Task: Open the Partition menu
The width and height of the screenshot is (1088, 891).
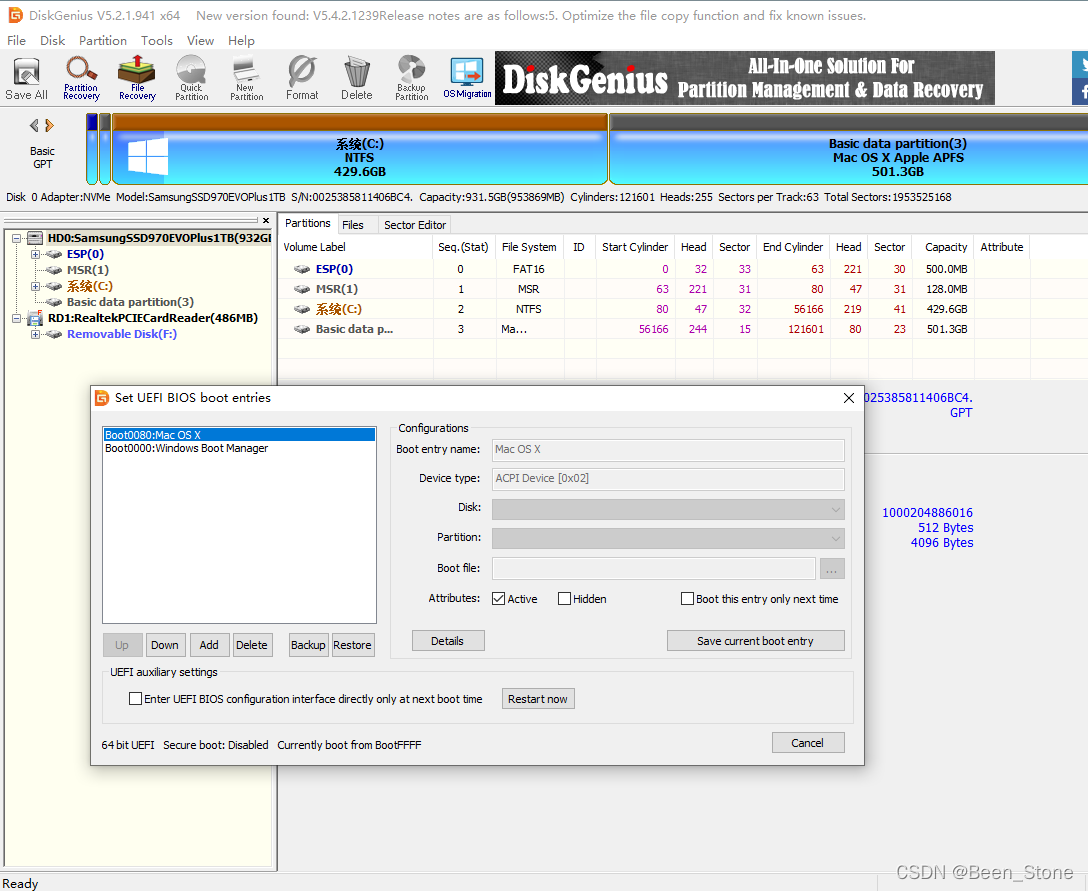Action: coord(103,41)
